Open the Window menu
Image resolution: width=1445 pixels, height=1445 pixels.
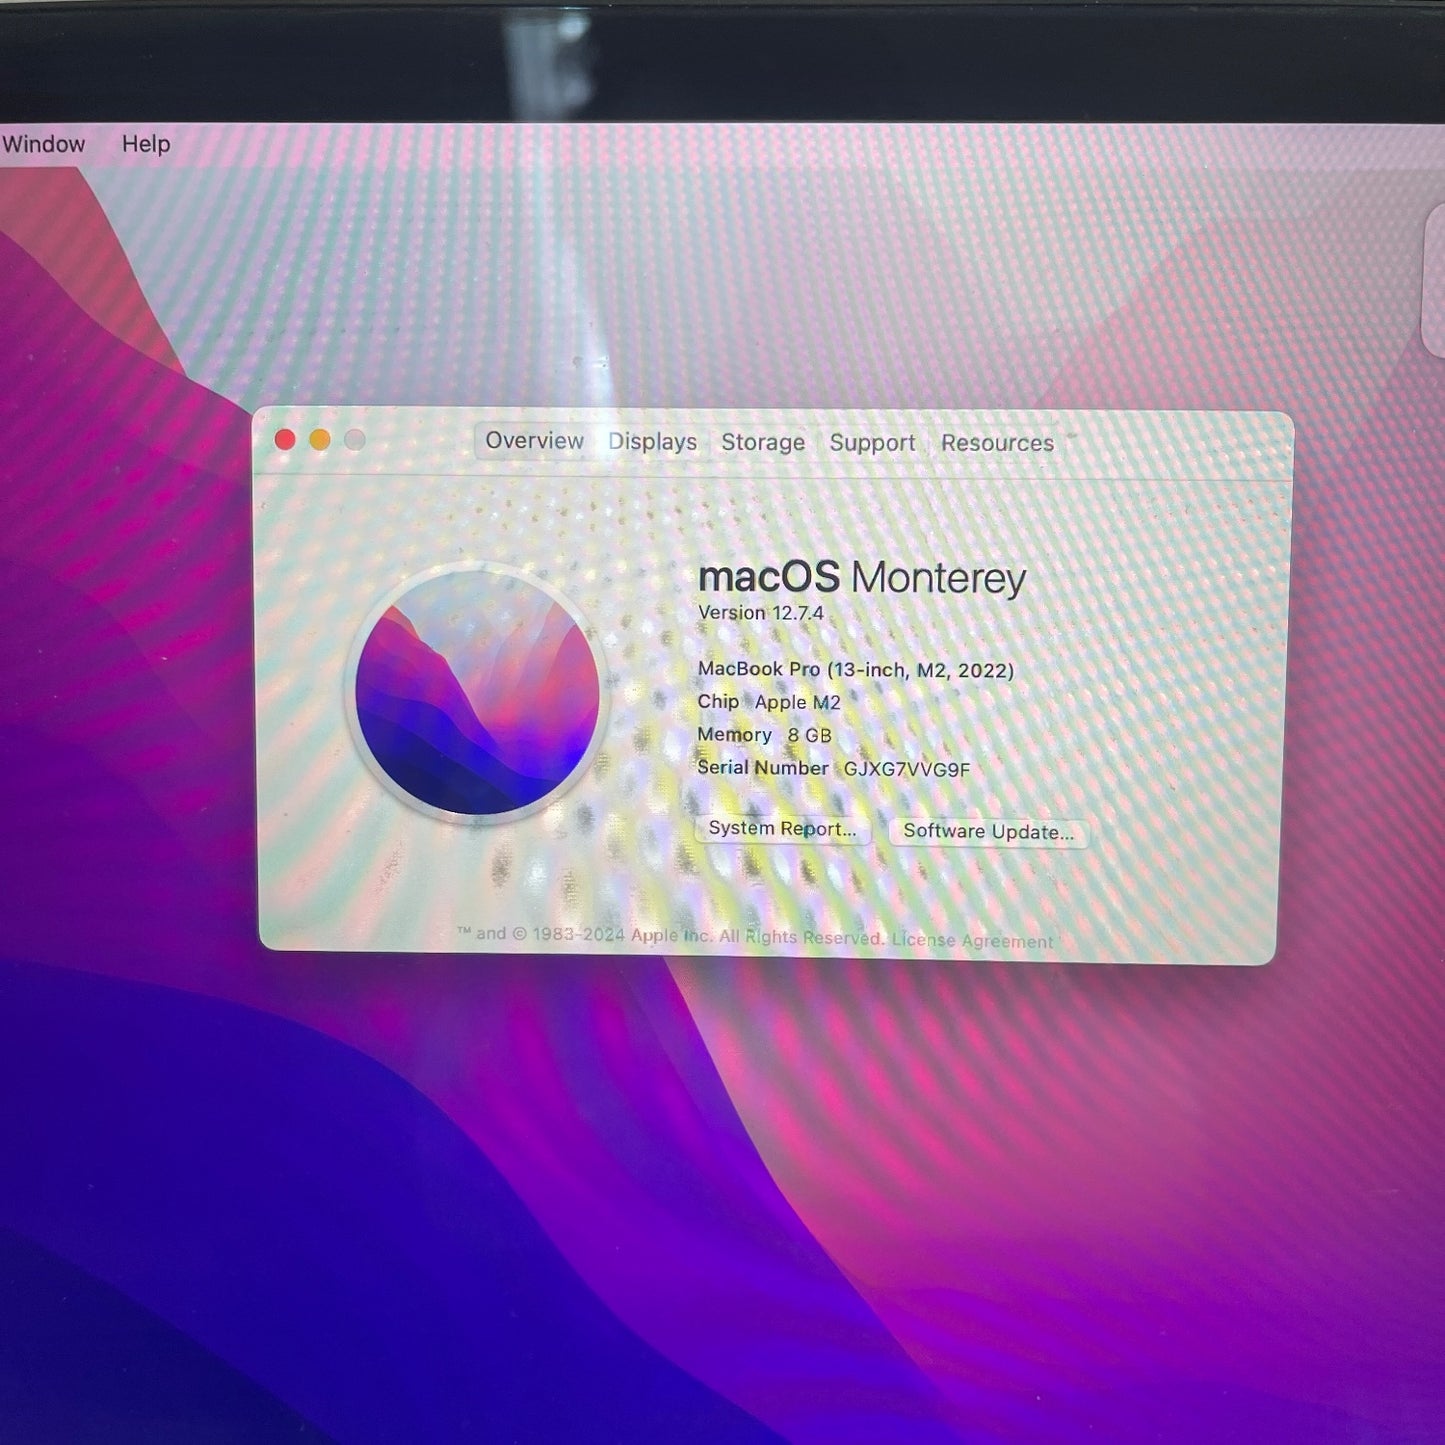point(43,144)
